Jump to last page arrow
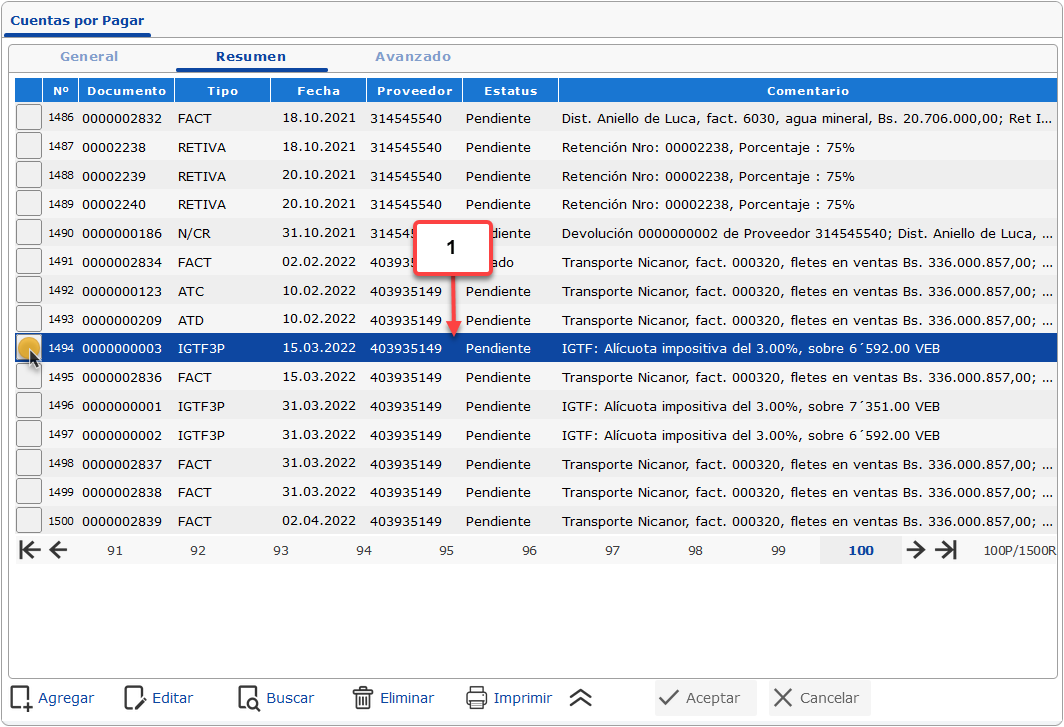Viewport: 1064px width, 727px height. point(946,550)
